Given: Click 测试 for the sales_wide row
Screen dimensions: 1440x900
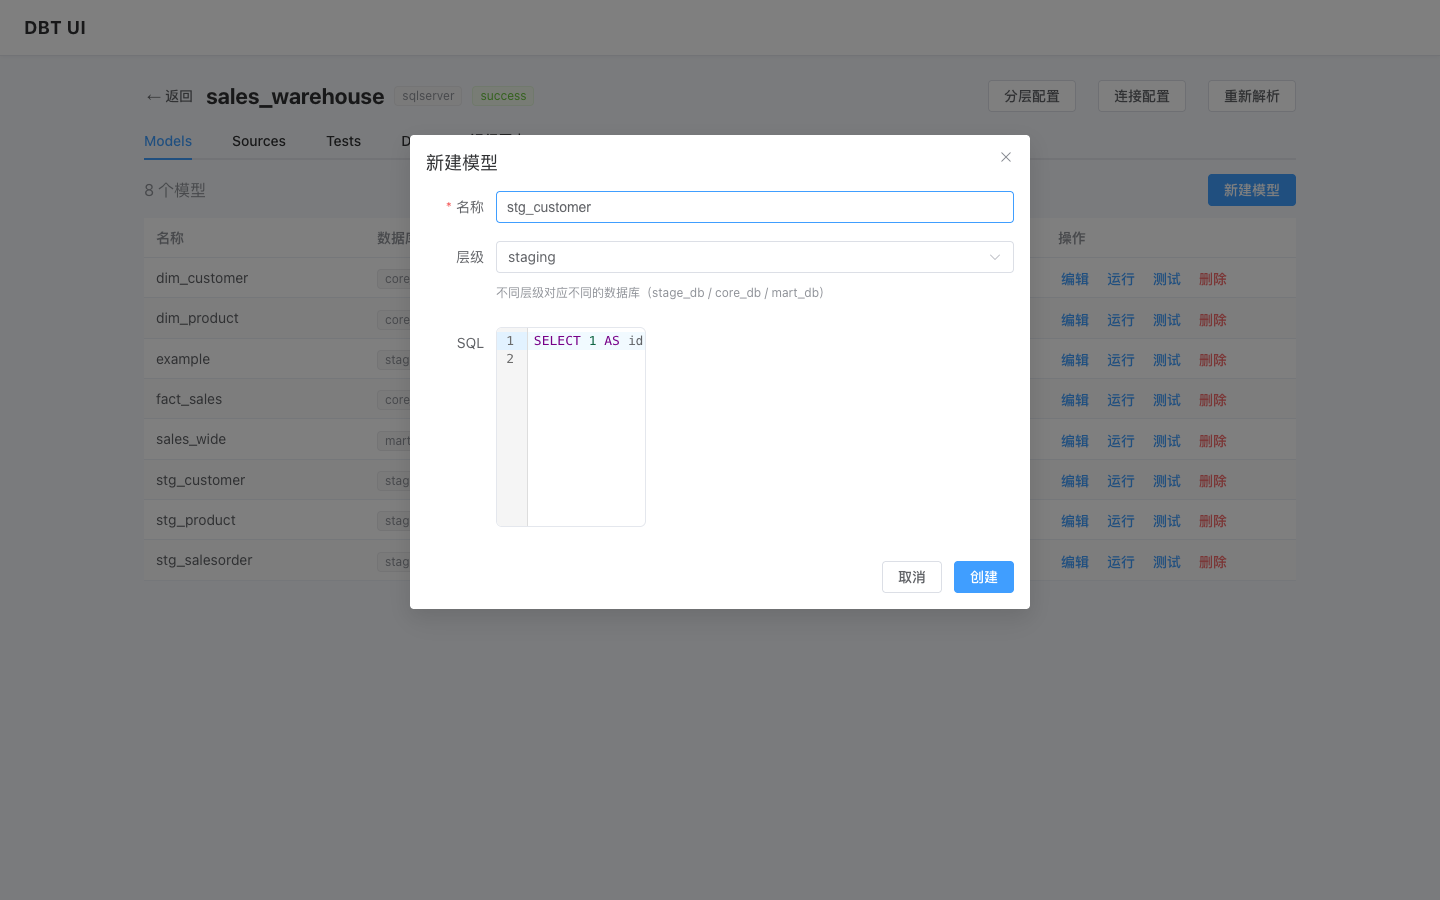Looking at the screenshot, I should pos(1167,441).
